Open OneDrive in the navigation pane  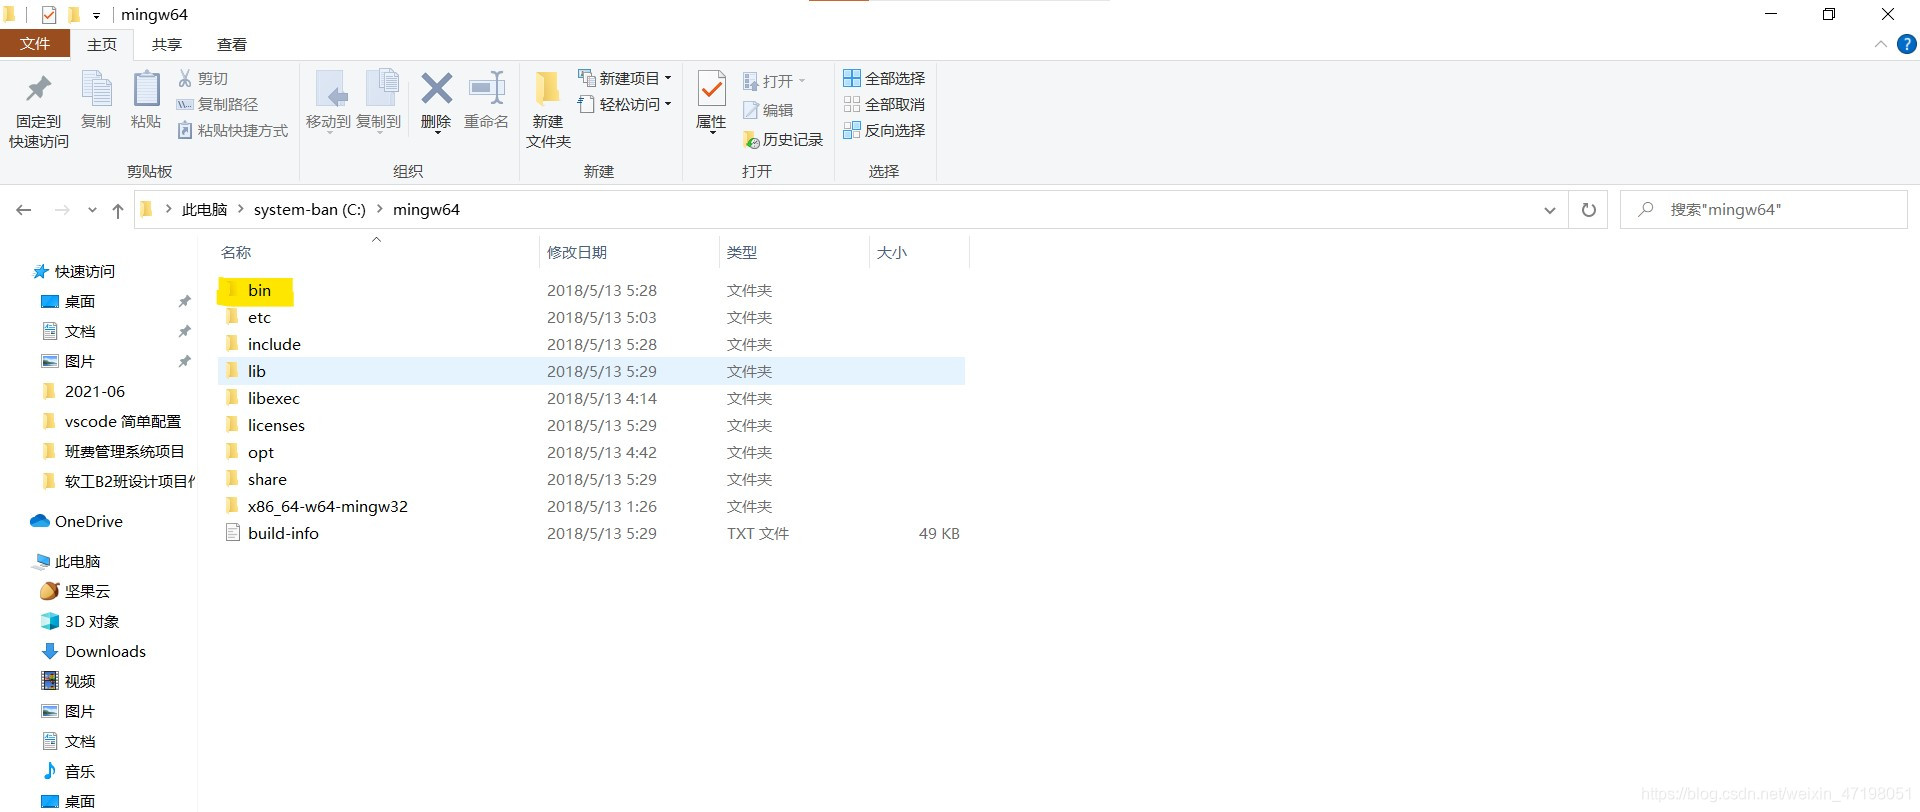click(x=77, y=521)
